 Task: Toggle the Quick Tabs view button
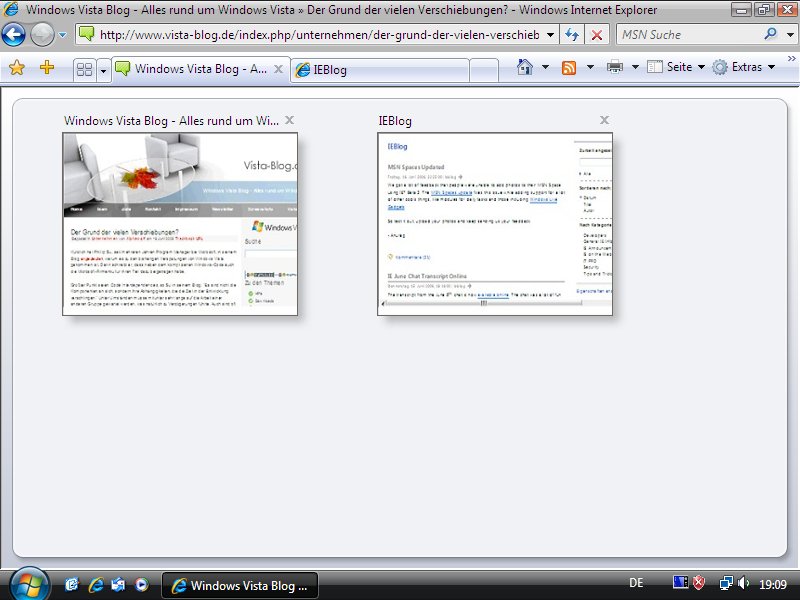coord(84,70)
